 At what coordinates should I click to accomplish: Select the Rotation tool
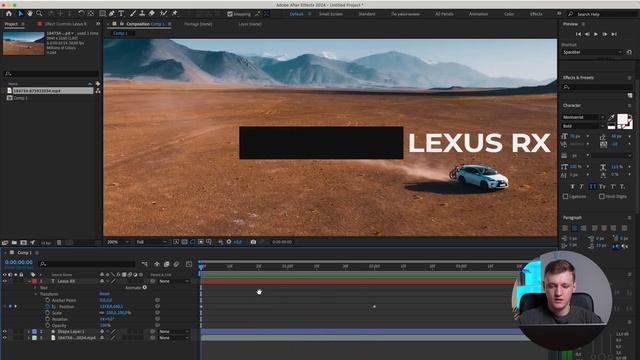click(81, 13)
